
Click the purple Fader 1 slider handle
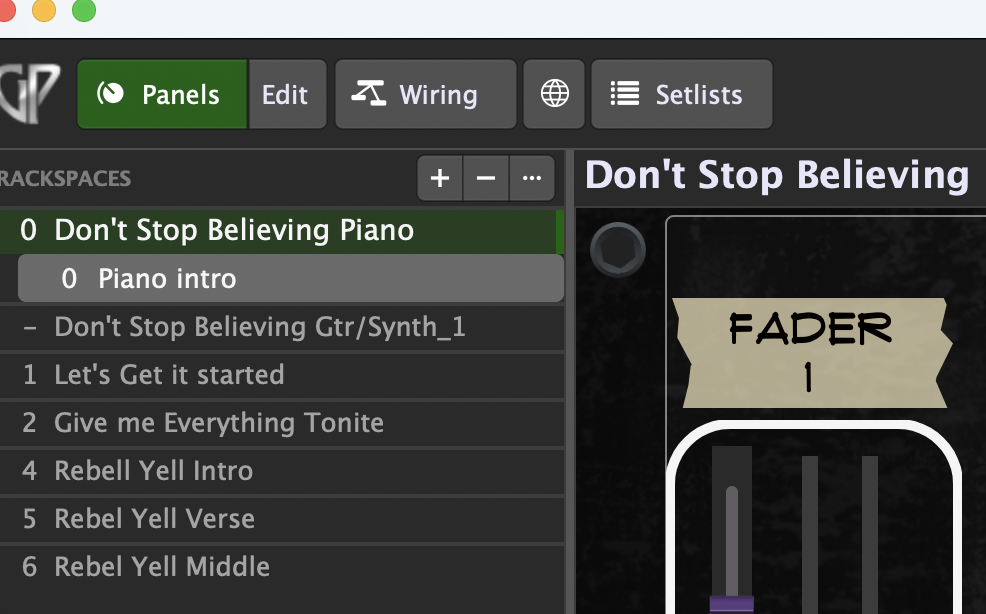(x=731, y=603)
